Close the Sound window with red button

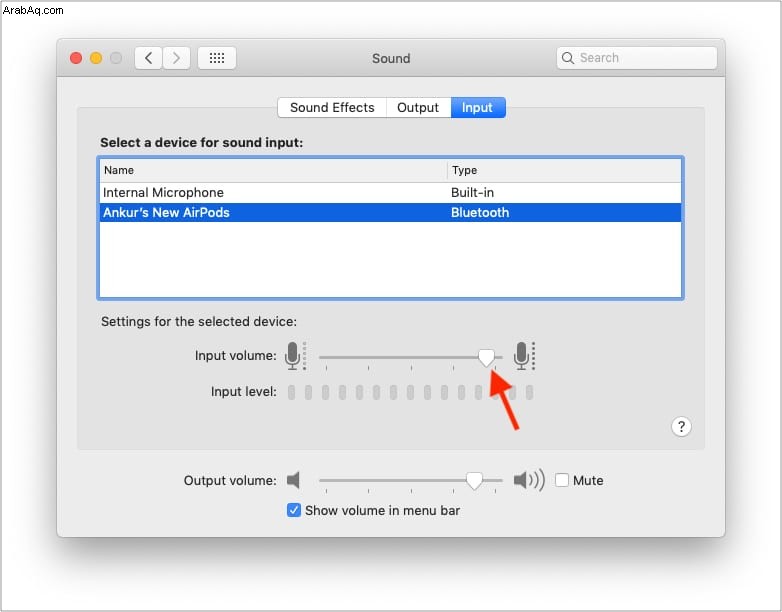point(76,58)
